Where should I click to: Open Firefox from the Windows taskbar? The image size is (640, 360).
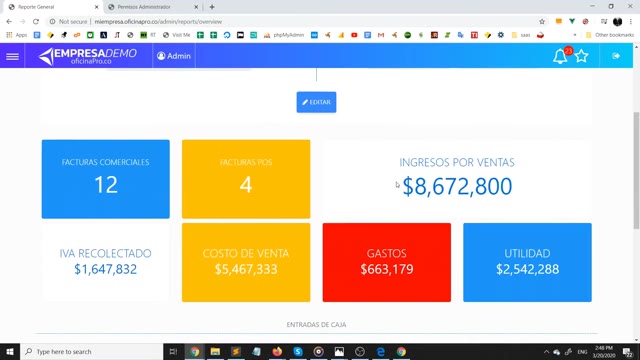point(277,351)
